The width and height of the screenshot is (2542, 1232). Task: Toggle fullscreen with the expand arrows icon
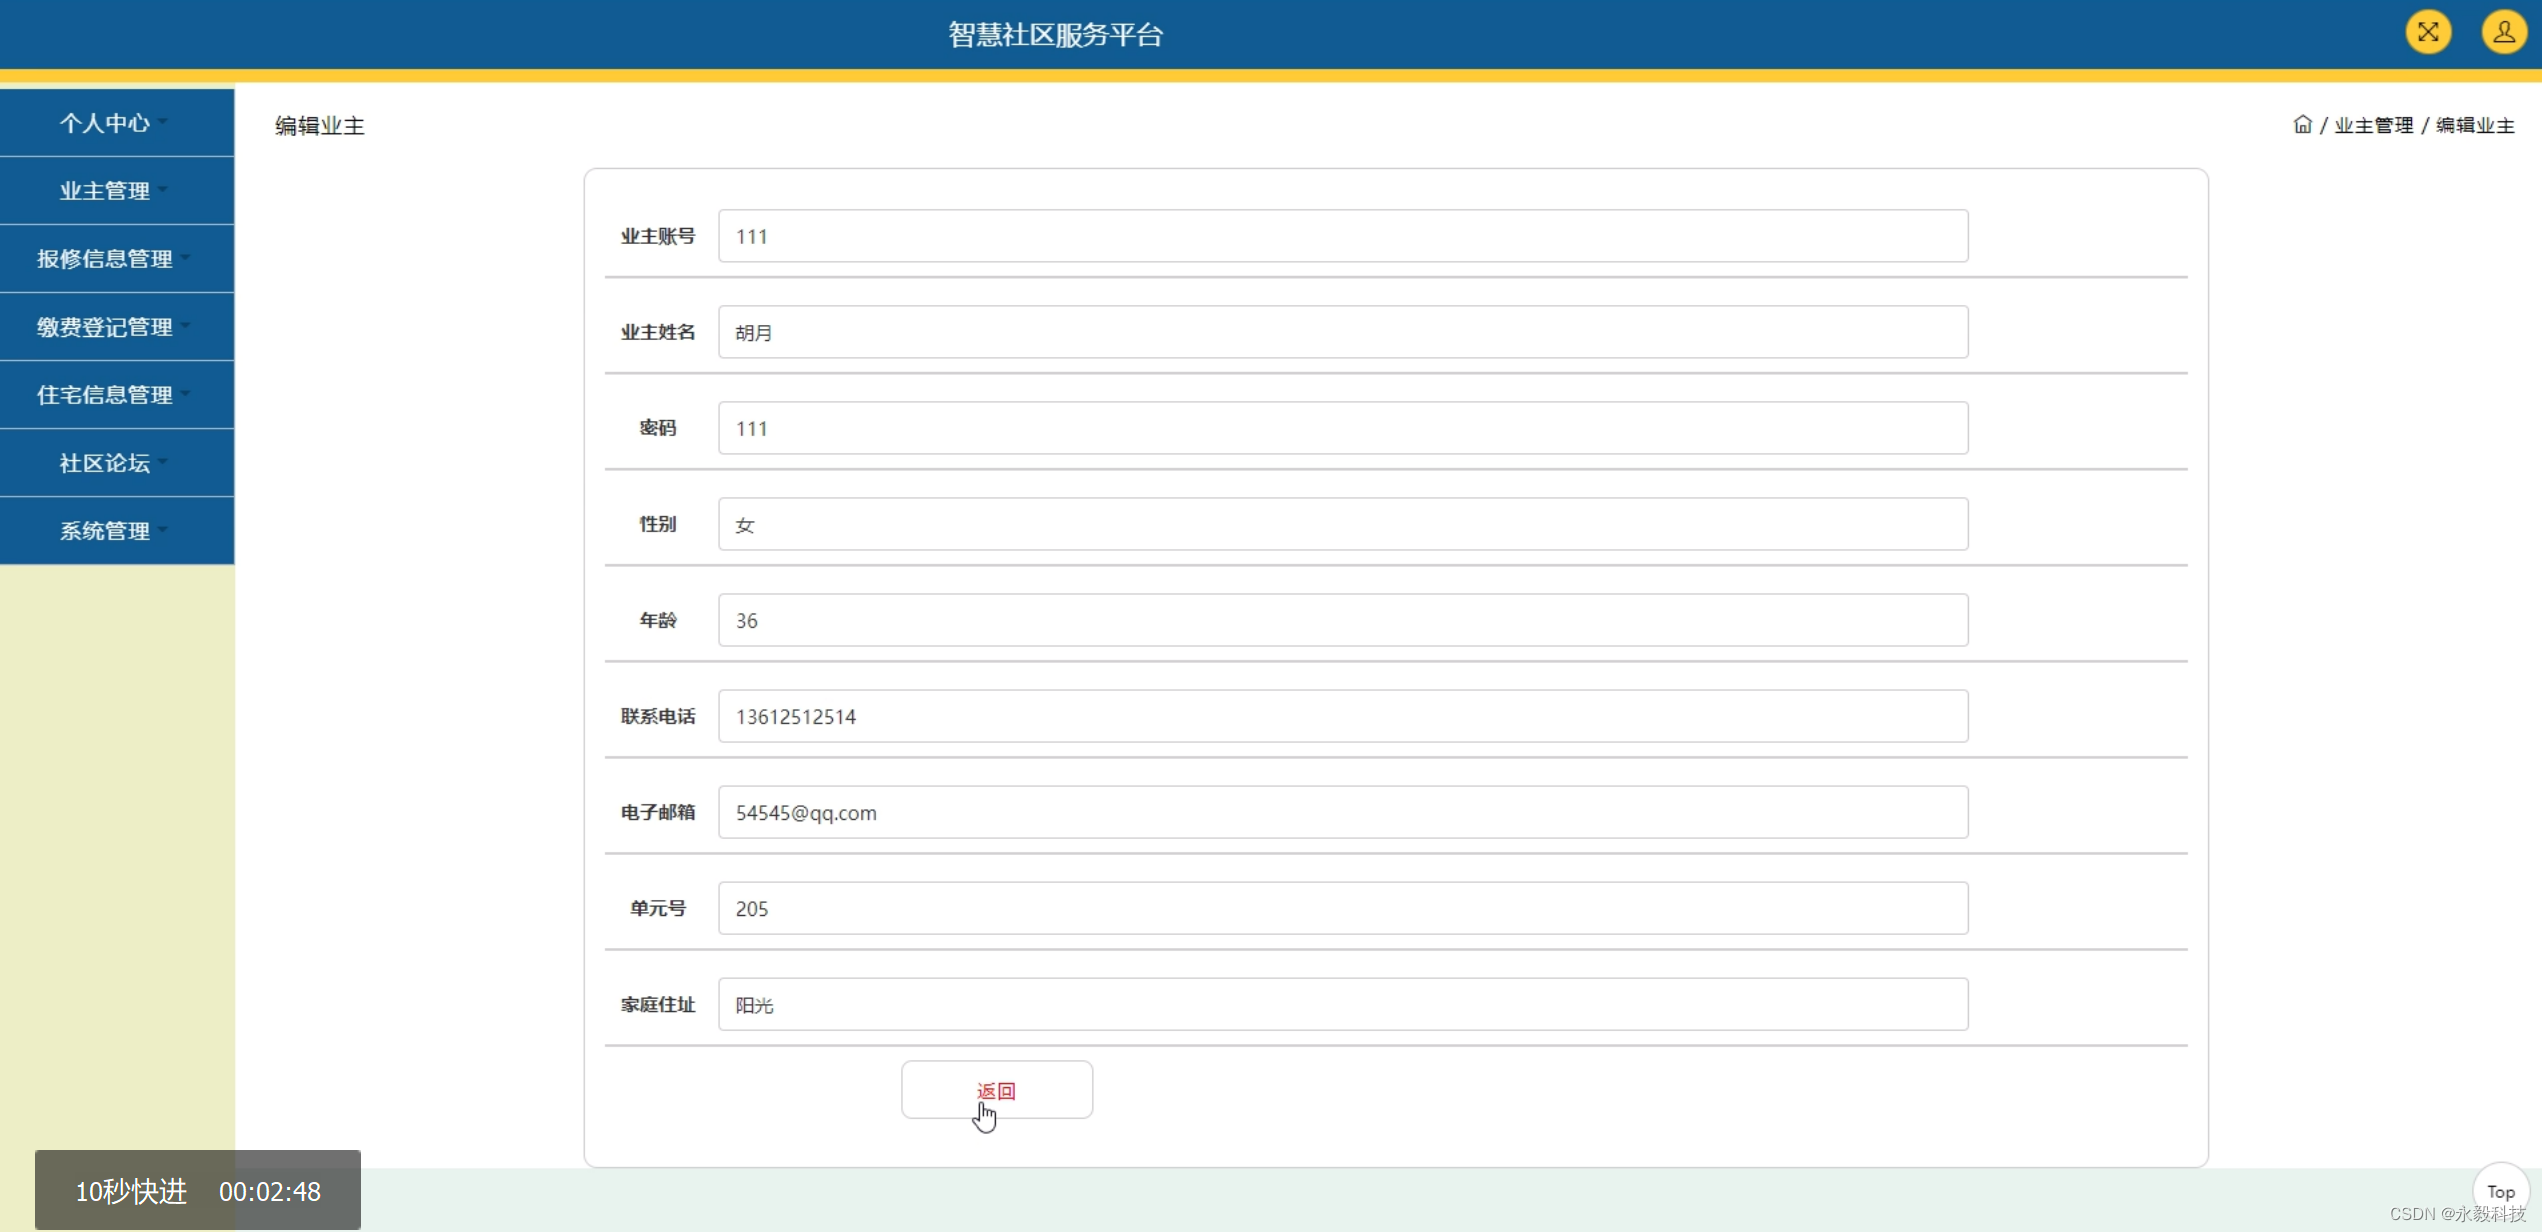[2428, 33]
